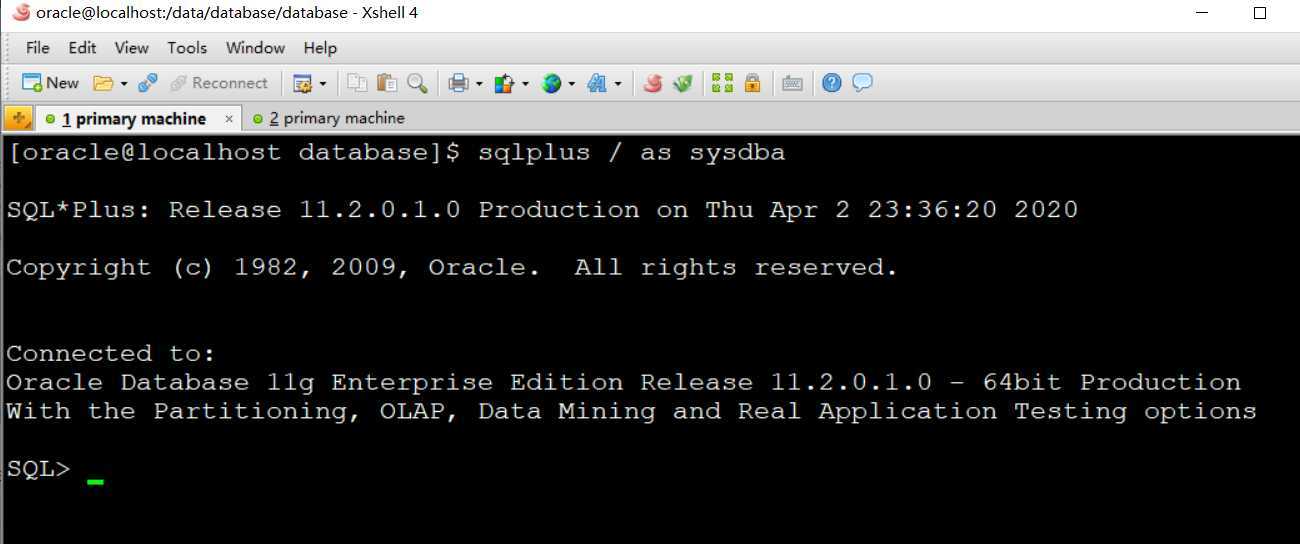This screenshot has height=544, width=1300.
Task: Click the full screen grid icon
Action: (x=722, y=83)
